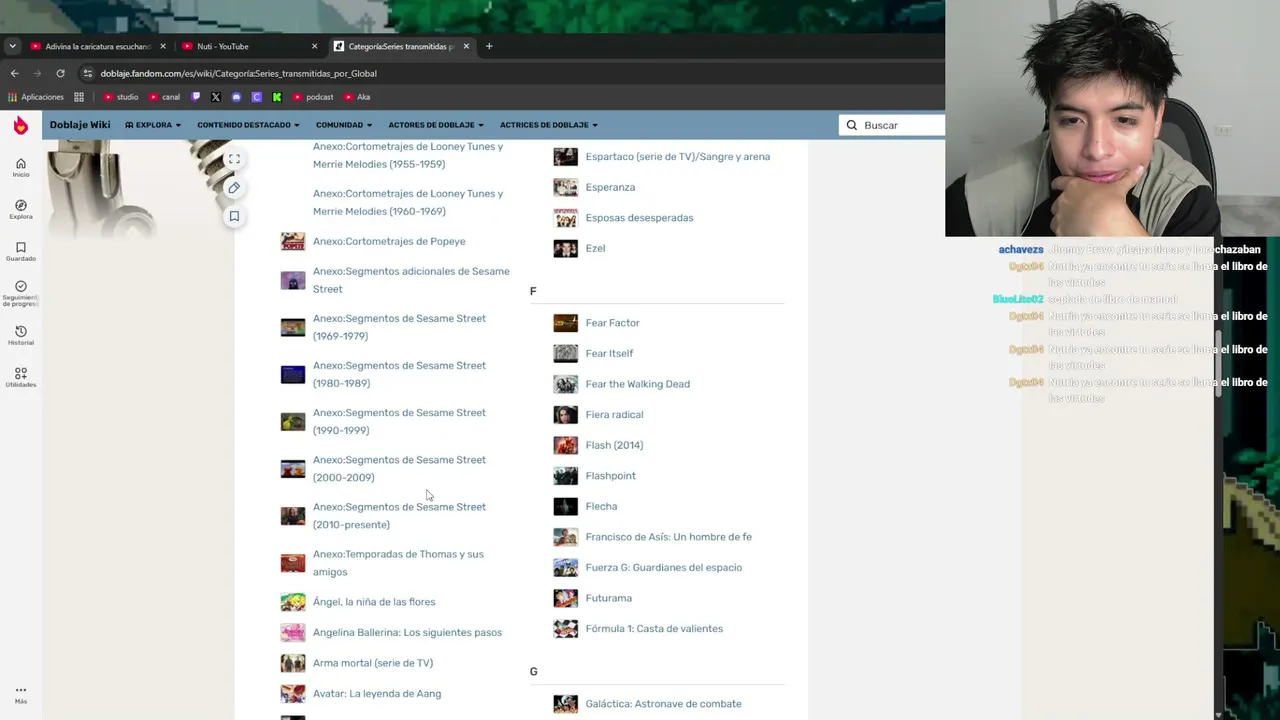Open the tab groups grid icon in bookmarks bar
The image size is (1280, 720).
pyautogui.click(x=79, y=97)
